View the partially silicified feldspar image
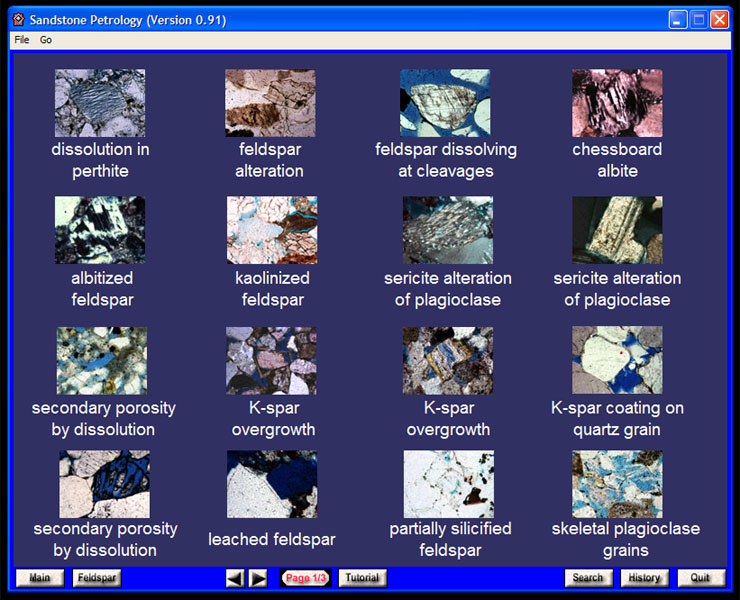 point(449,484)
